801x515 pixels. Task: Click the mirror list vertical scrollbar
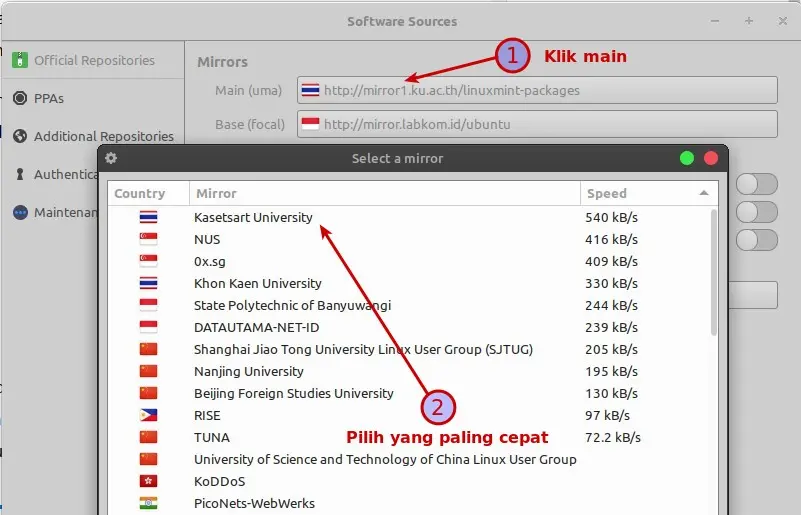point(714,272)
